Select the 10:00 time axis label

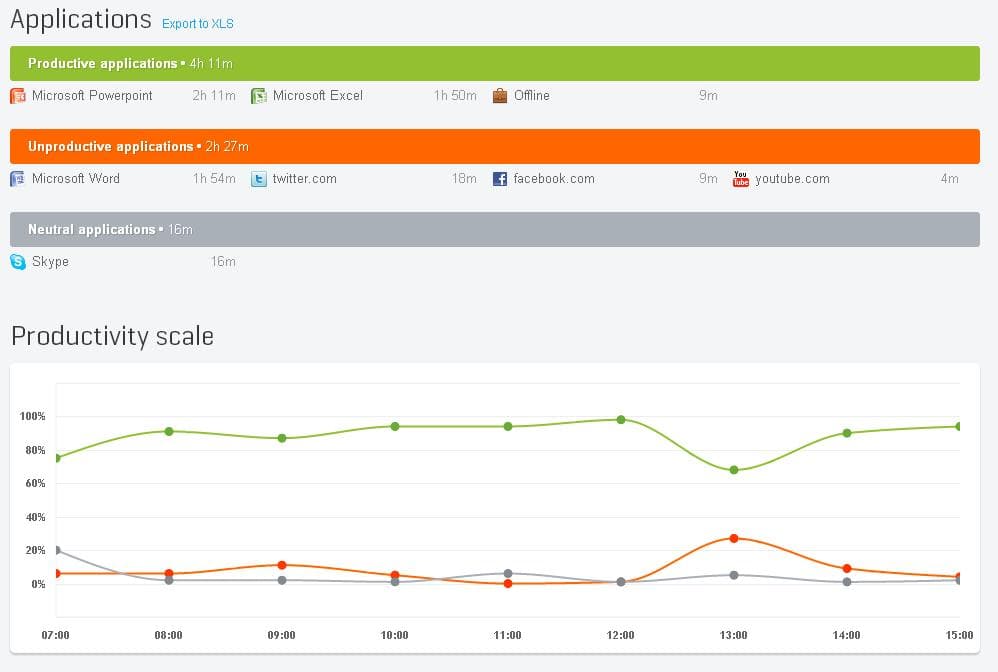pyautogui.click(x=395, y=635)
